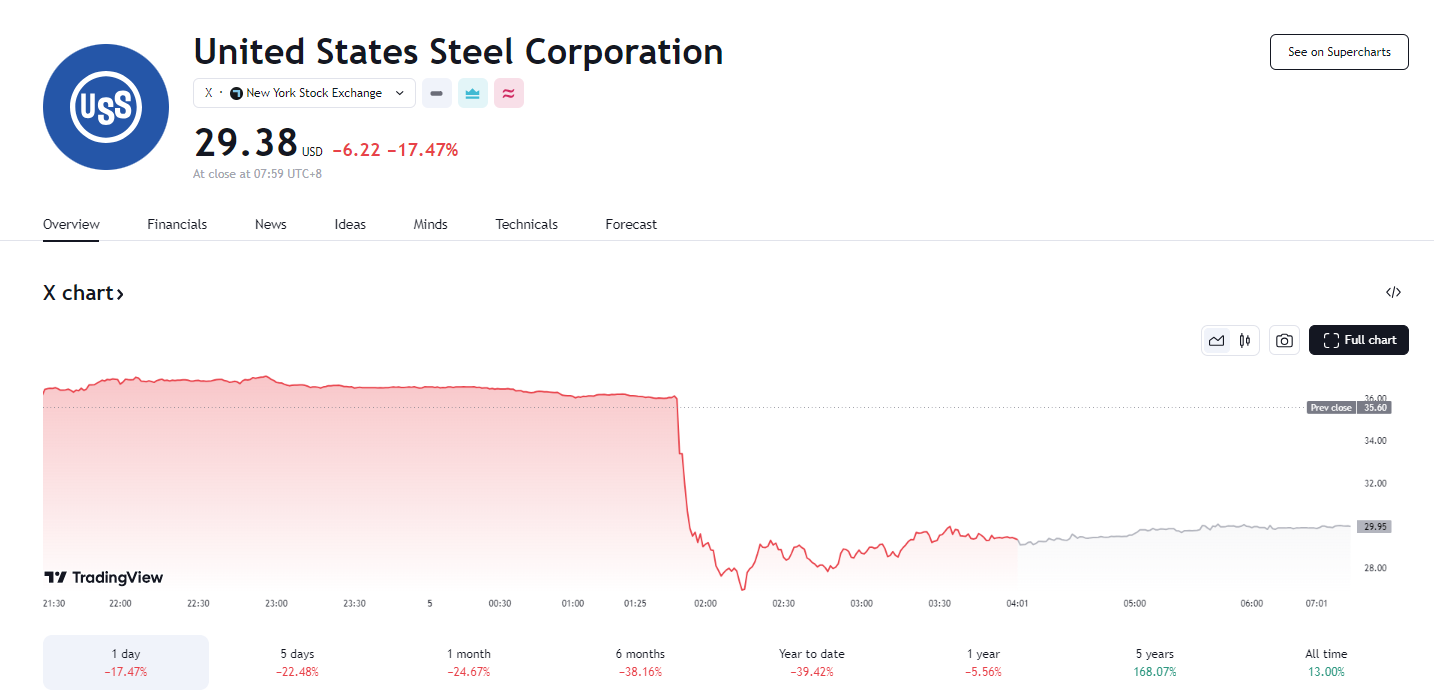Click the See on Supercharts button
Screen dimensions: 1434x700
point(1338,52)
